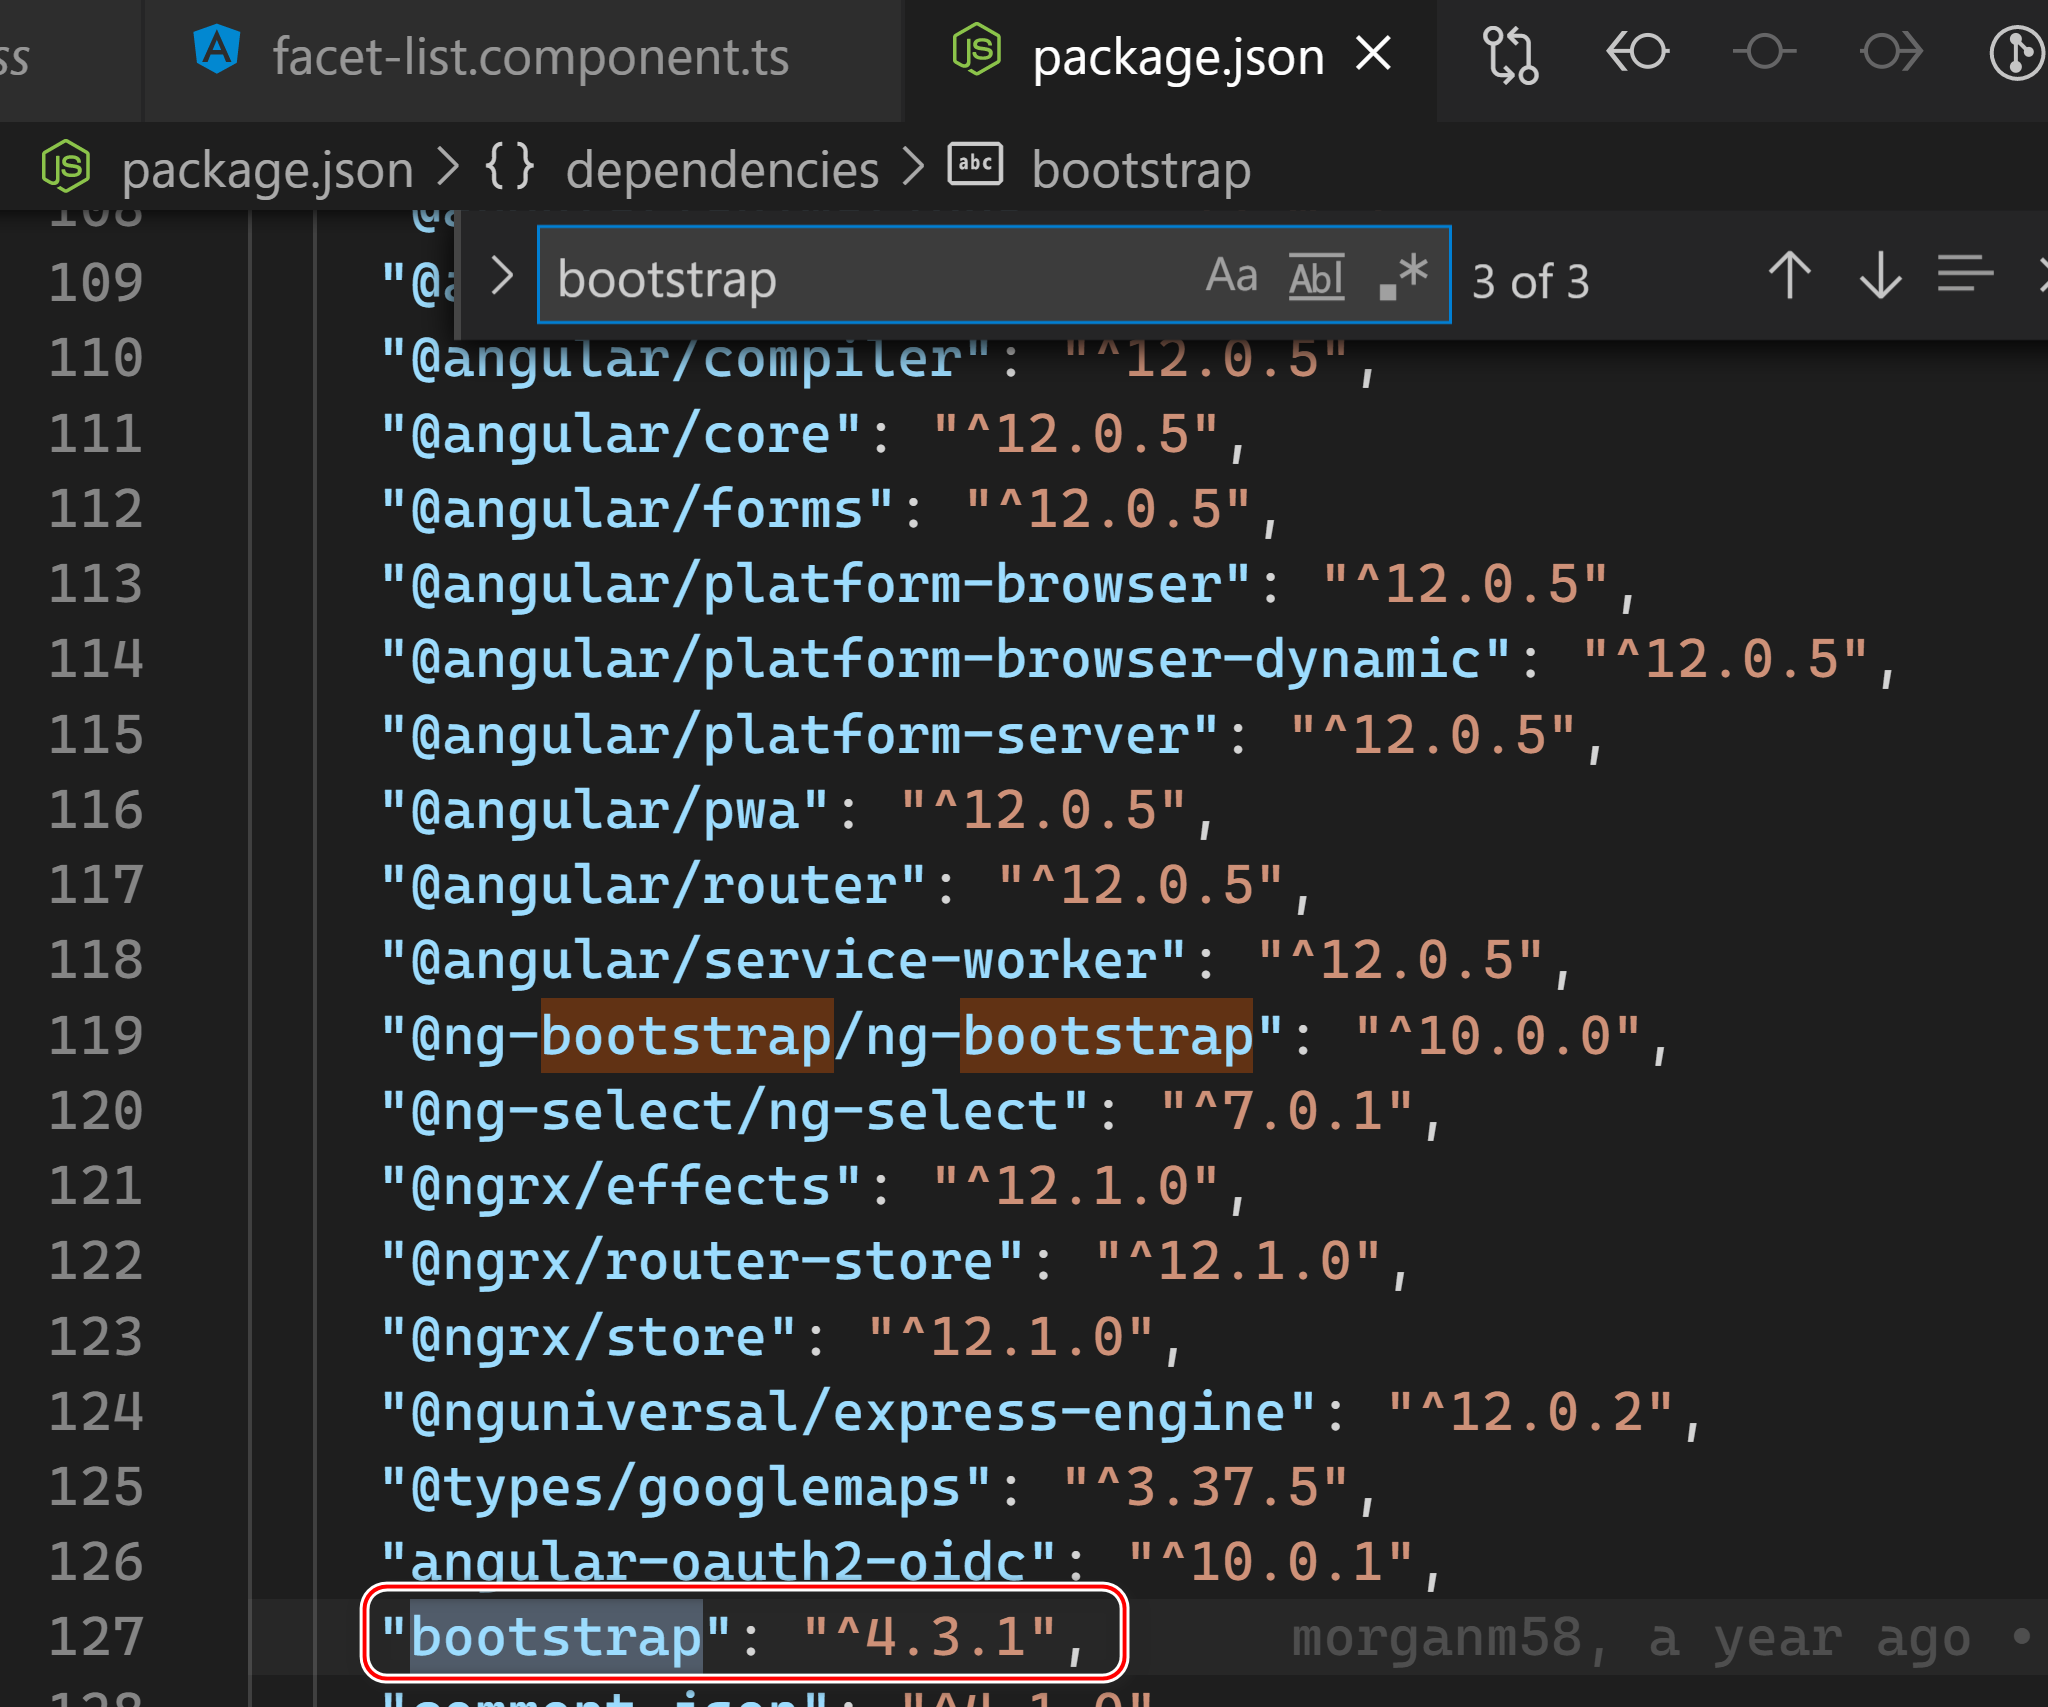Screen dimensions: 2048x1707
Task: Click package.json in the breadcrumb path
Action: (x=267, y=170)
